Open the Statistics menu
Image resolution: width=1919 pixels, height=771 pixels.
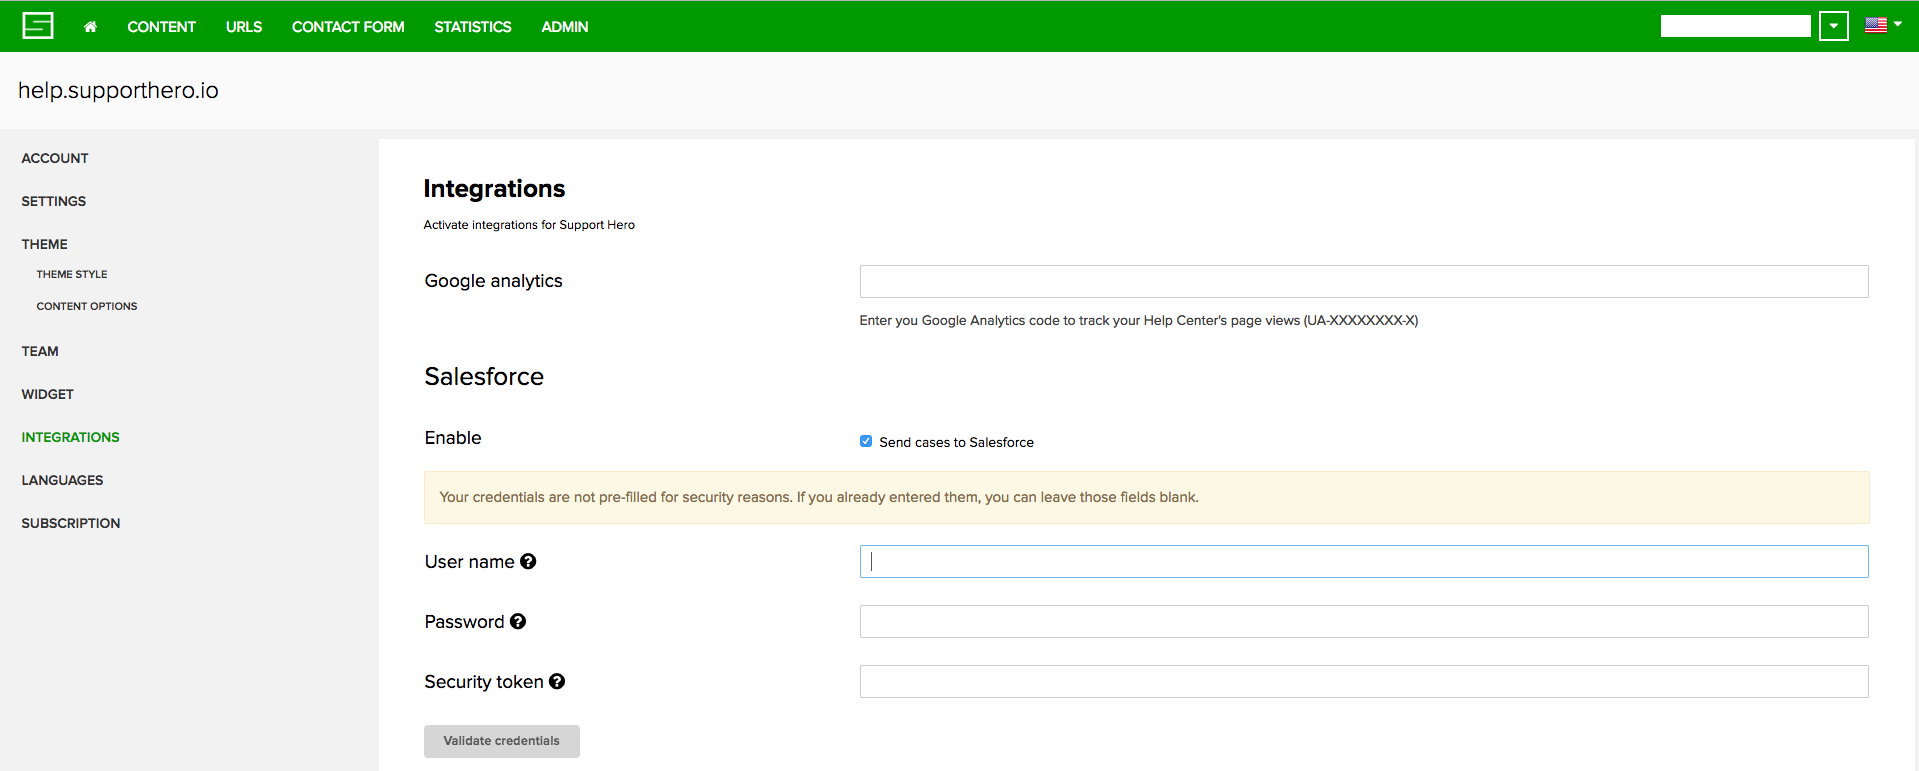coord(472,27)
